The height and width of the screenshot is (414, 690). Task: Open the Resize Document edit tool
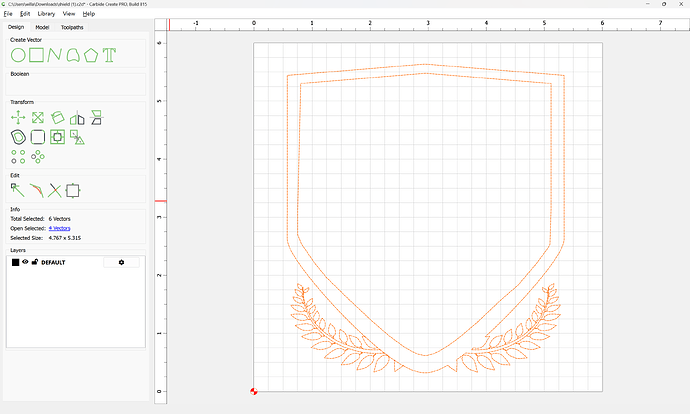(x=73, y=191)
